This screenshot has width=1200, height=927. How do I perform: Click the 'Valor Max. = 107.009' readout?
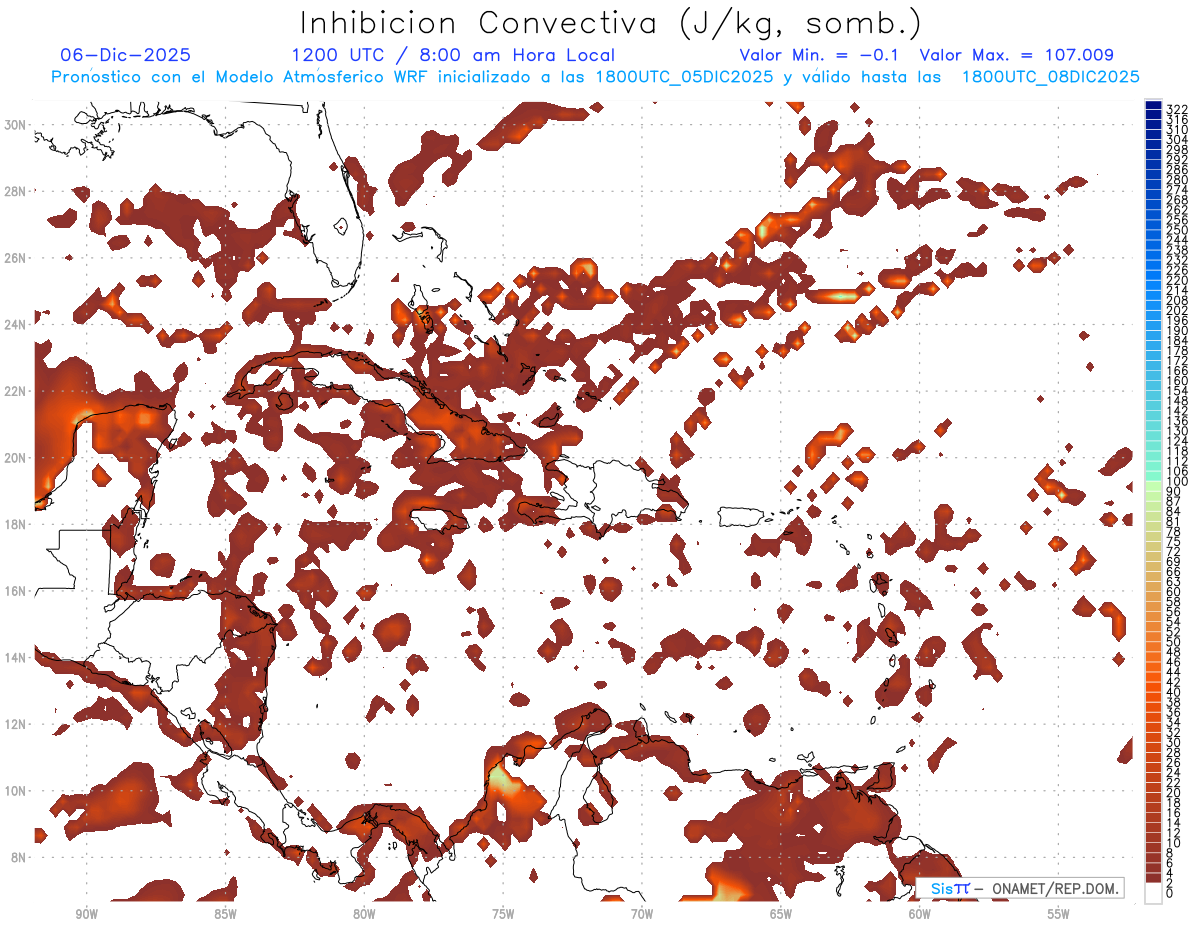(1016, 55)
